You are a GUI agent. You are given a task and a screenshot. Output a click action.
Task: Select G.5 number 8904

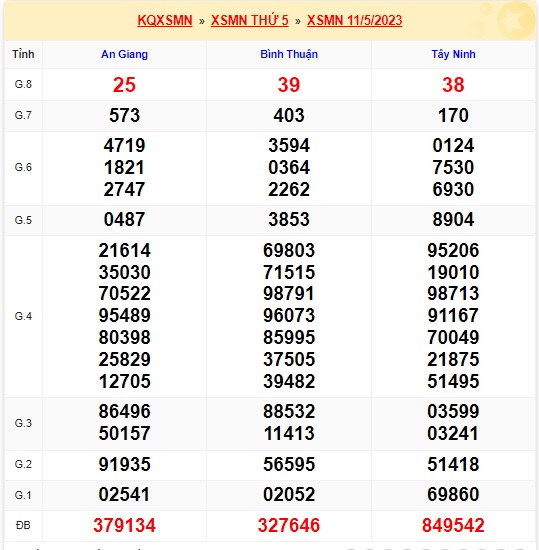click(453, 220)
